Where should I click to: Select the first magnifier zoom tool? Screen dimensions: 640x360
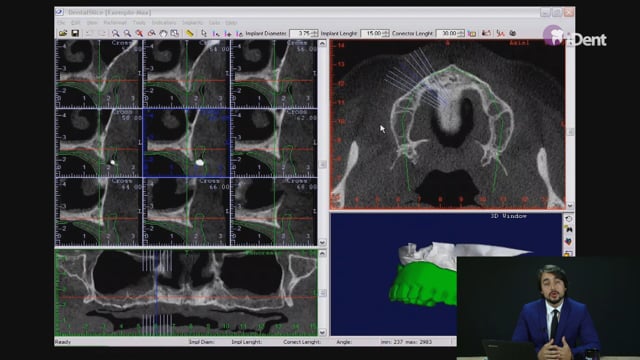click(116, 33)
